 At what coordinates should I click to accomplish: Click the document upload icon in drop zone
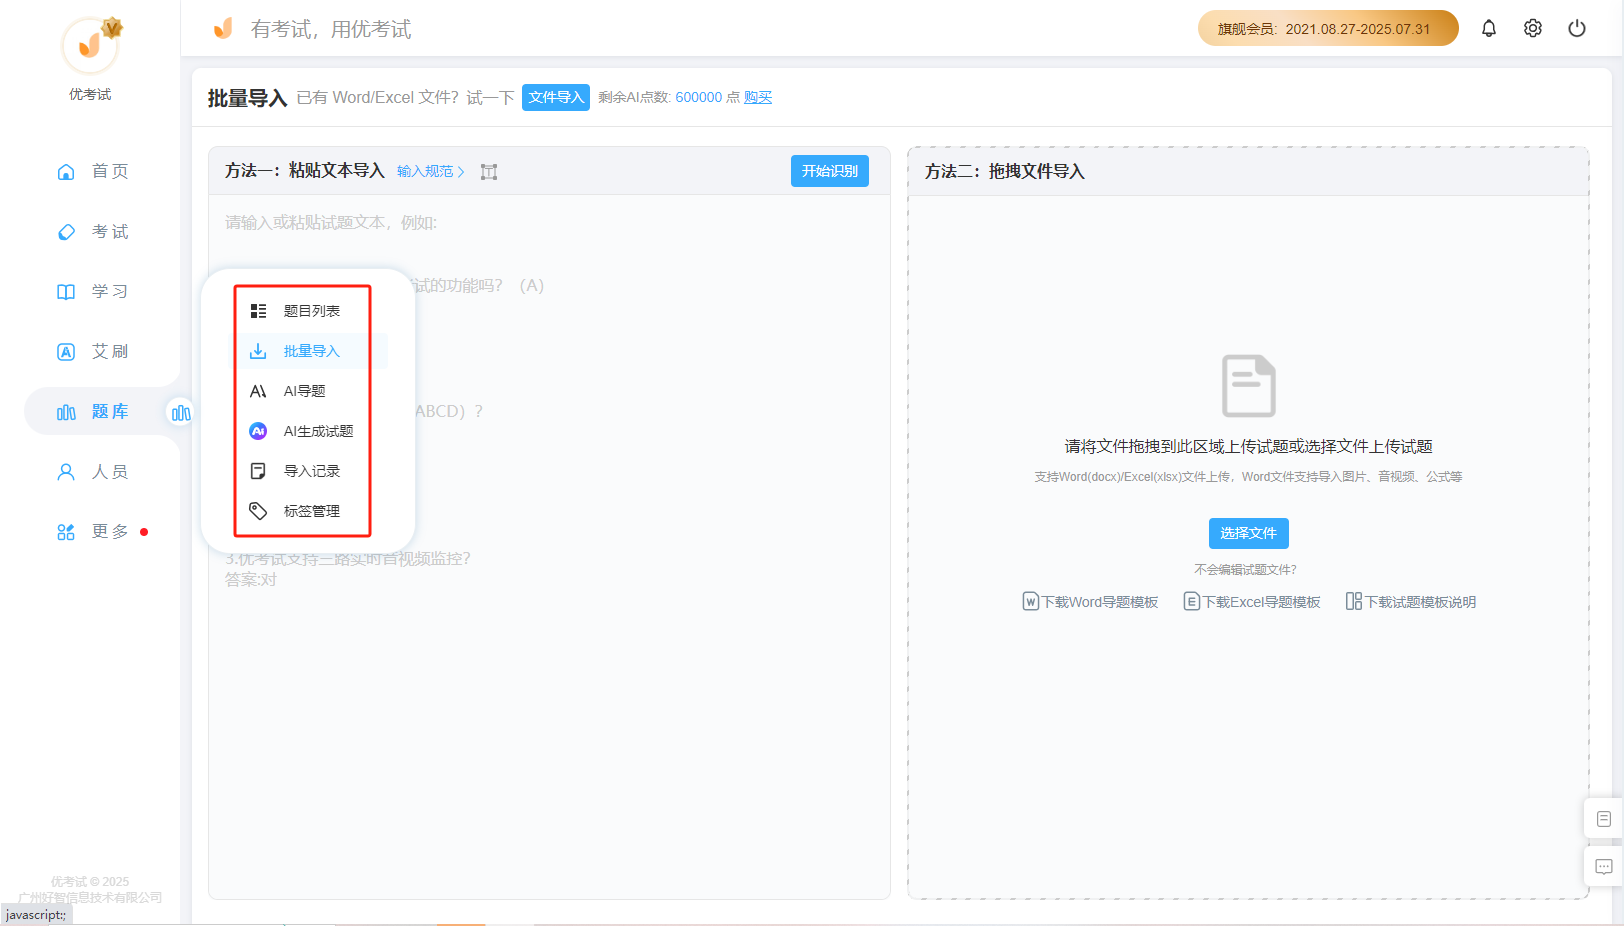click(x=1248, y=385)
